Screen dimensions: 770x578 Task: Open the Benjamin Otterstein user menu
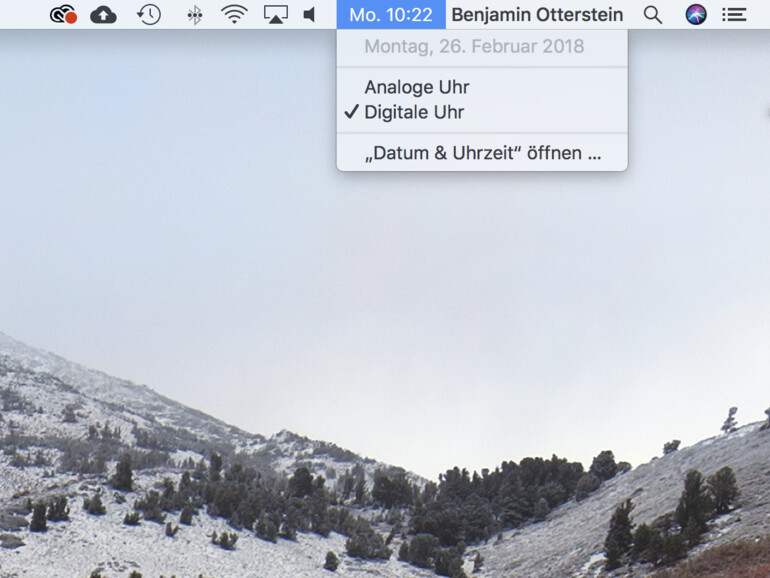tap(537, 15)
